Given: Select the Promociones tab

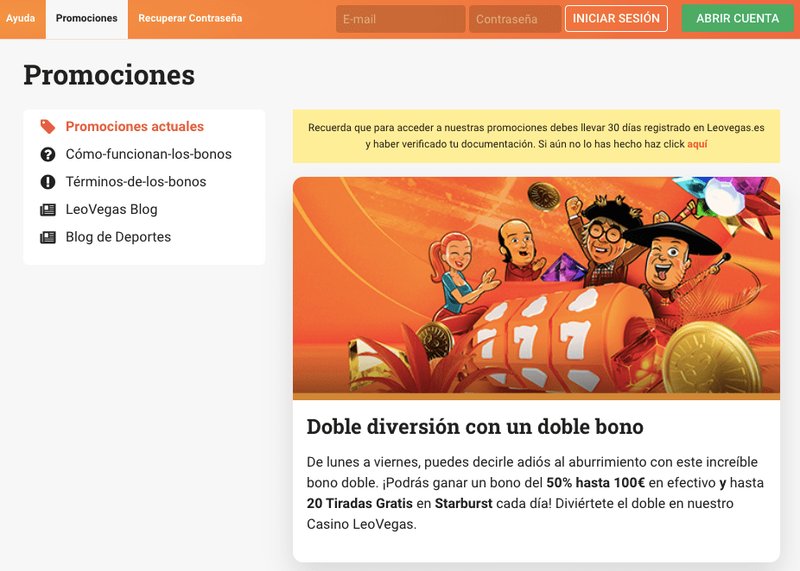Looking at the screenshot, I should [87, 18].
